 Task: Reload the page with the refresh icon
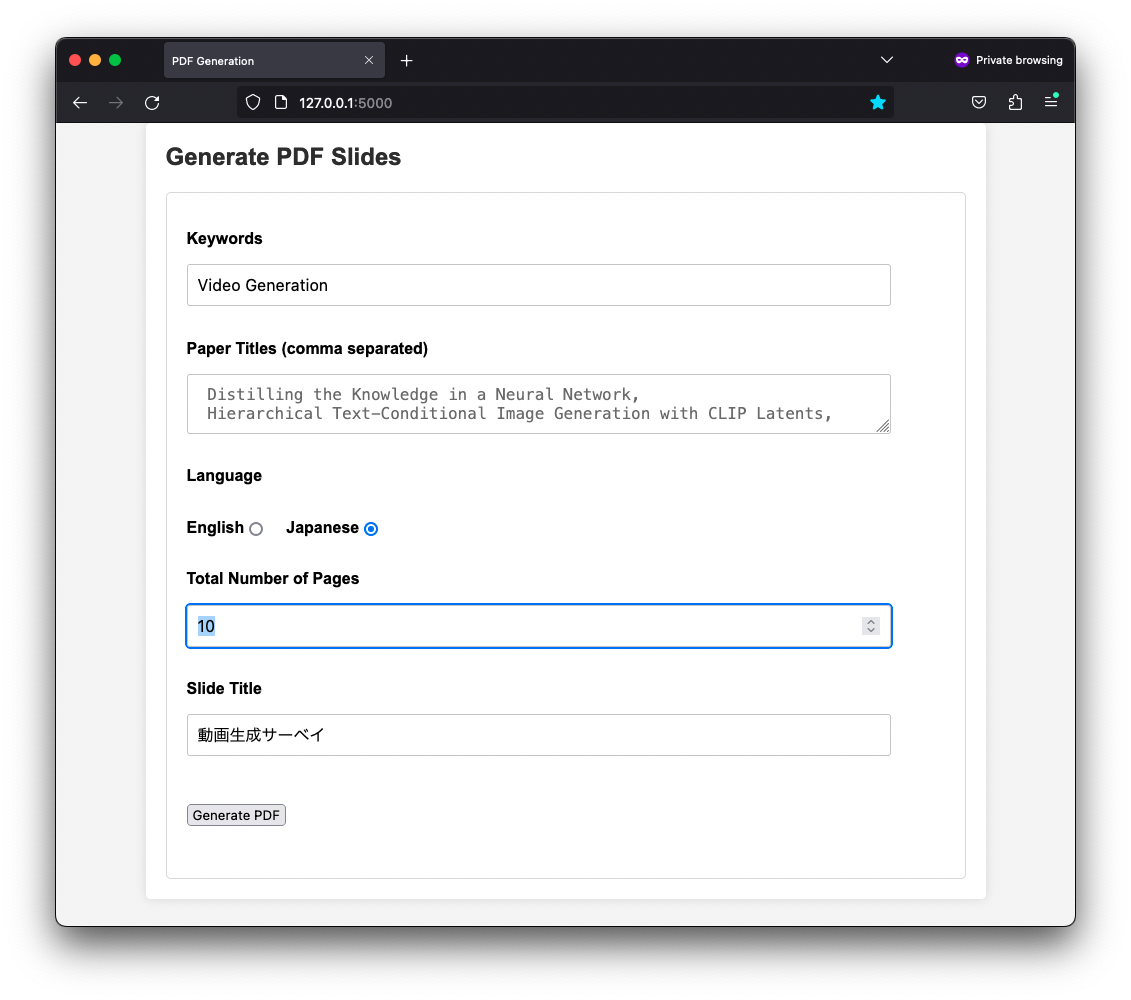coord(151,102)
